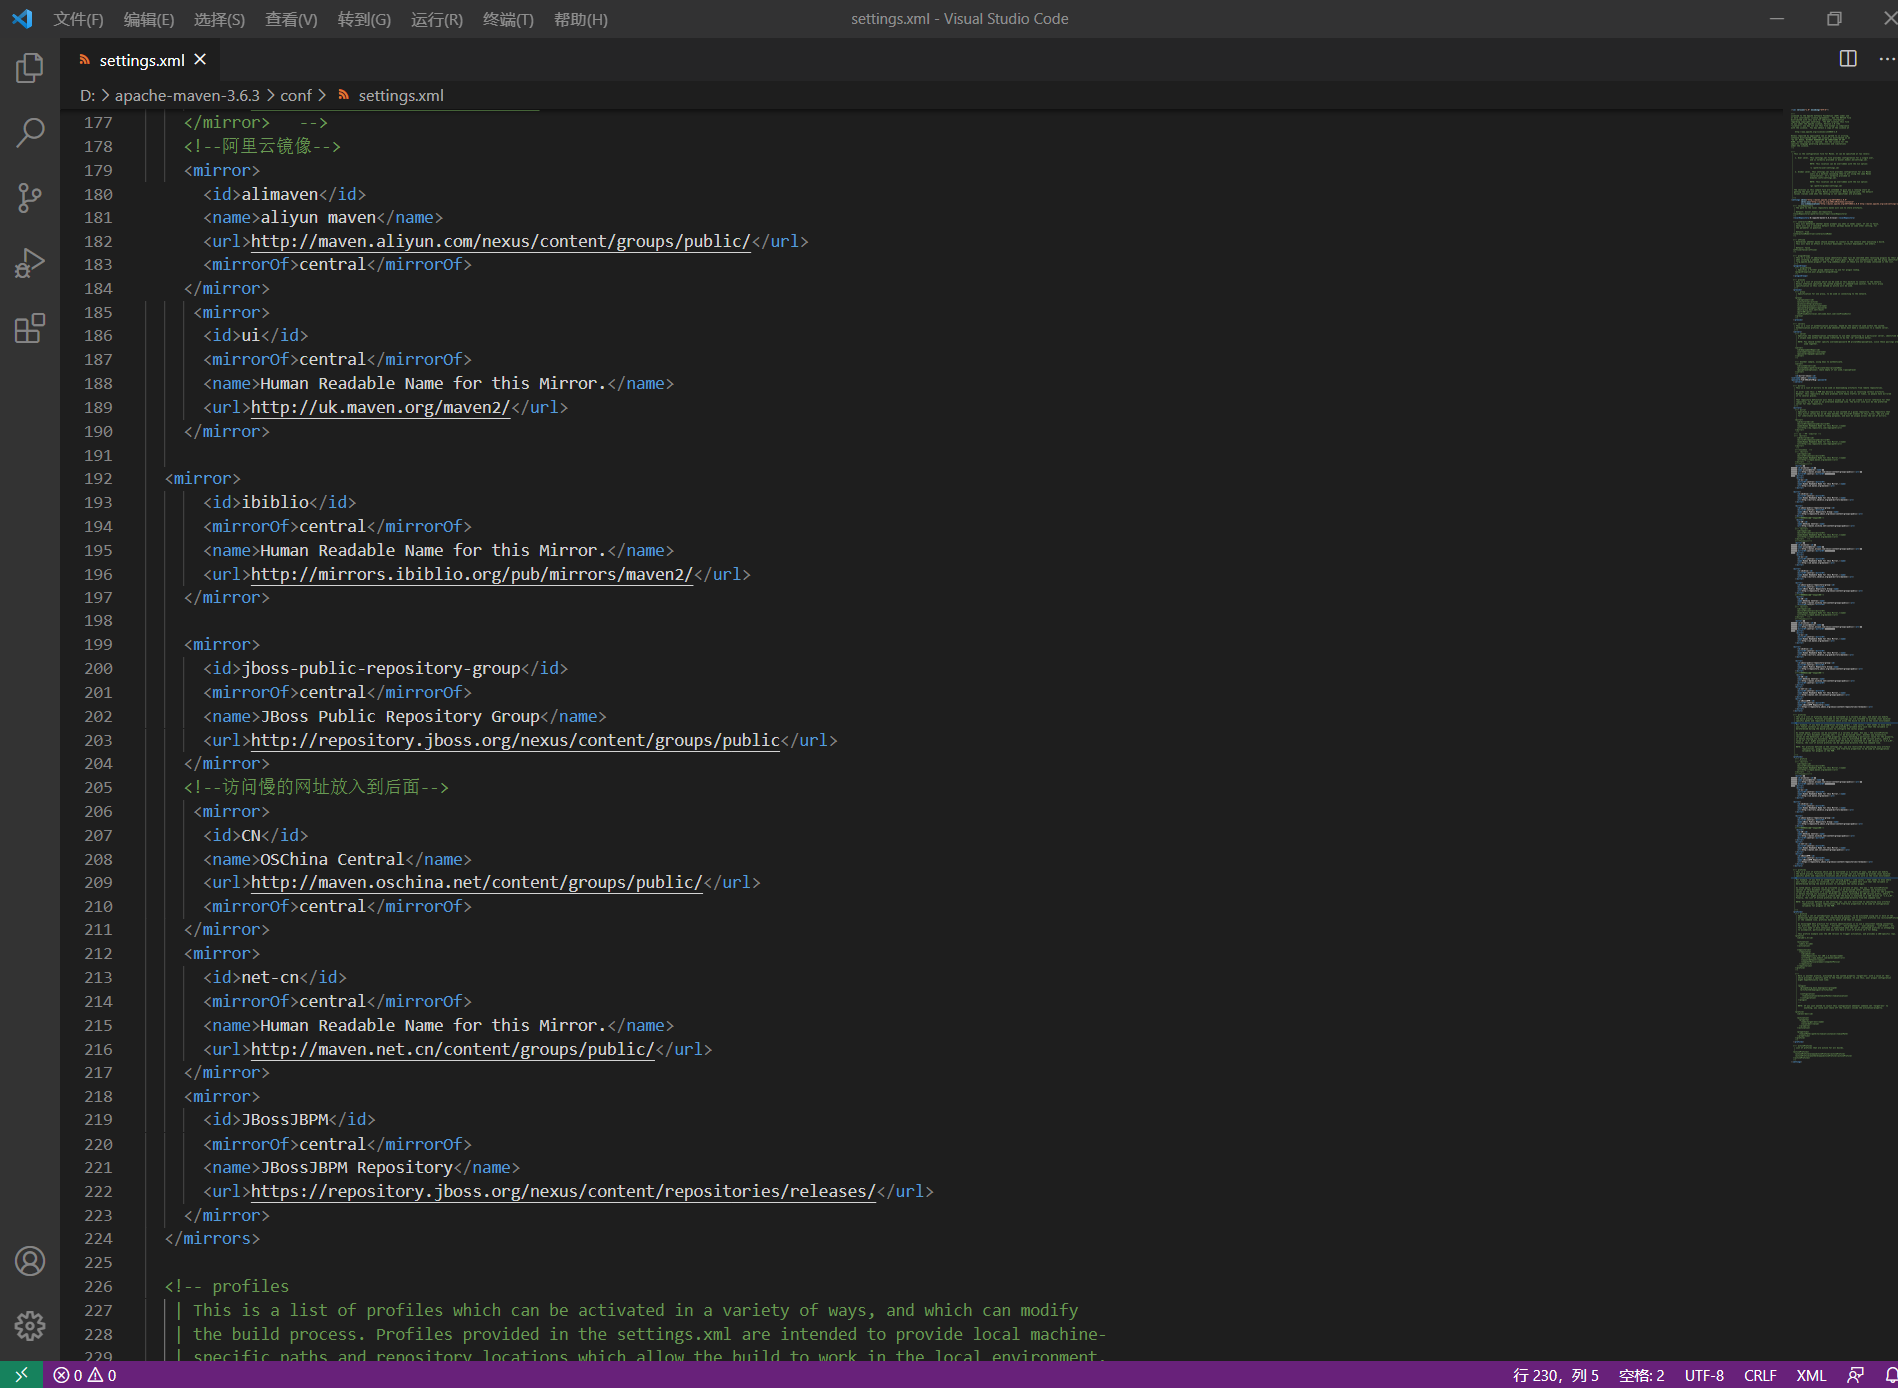This screenshot has height=1388, width=1898.
Task: Click the settings.xml breadcrumb segment
Action: click(x=391, y=96)
